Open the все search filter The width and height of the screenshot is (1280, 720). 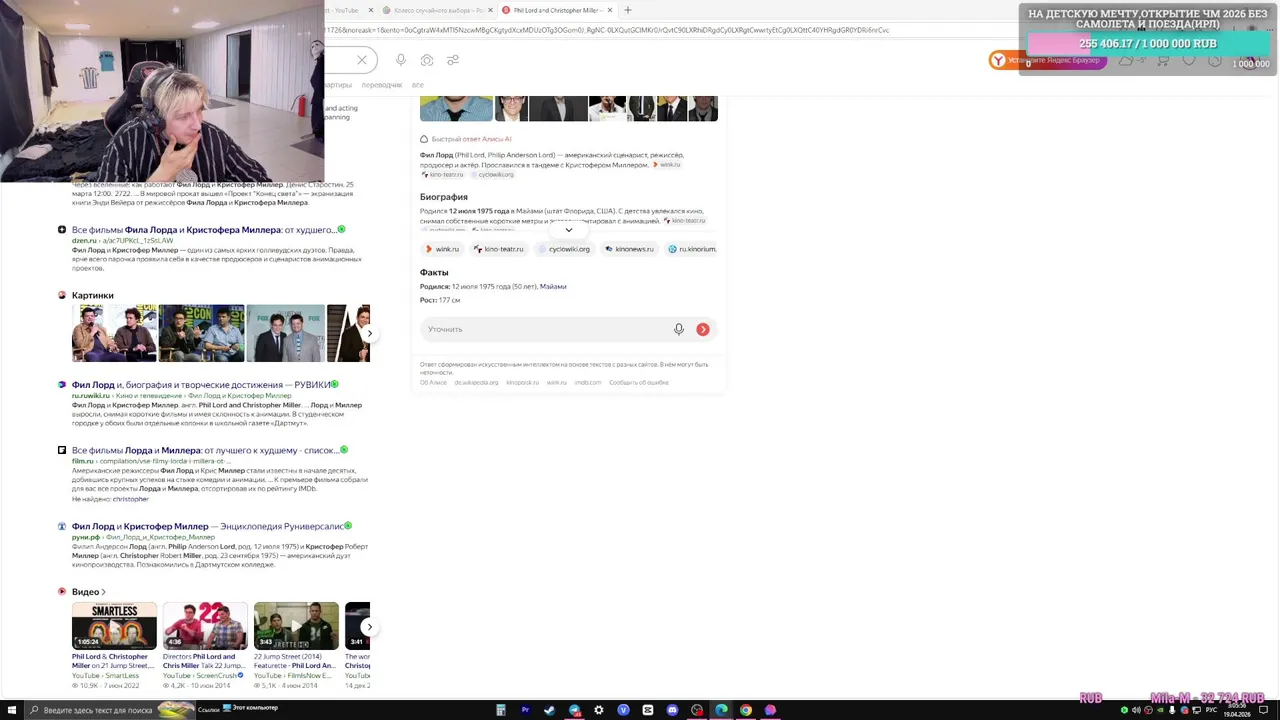[x=417, y=85]
